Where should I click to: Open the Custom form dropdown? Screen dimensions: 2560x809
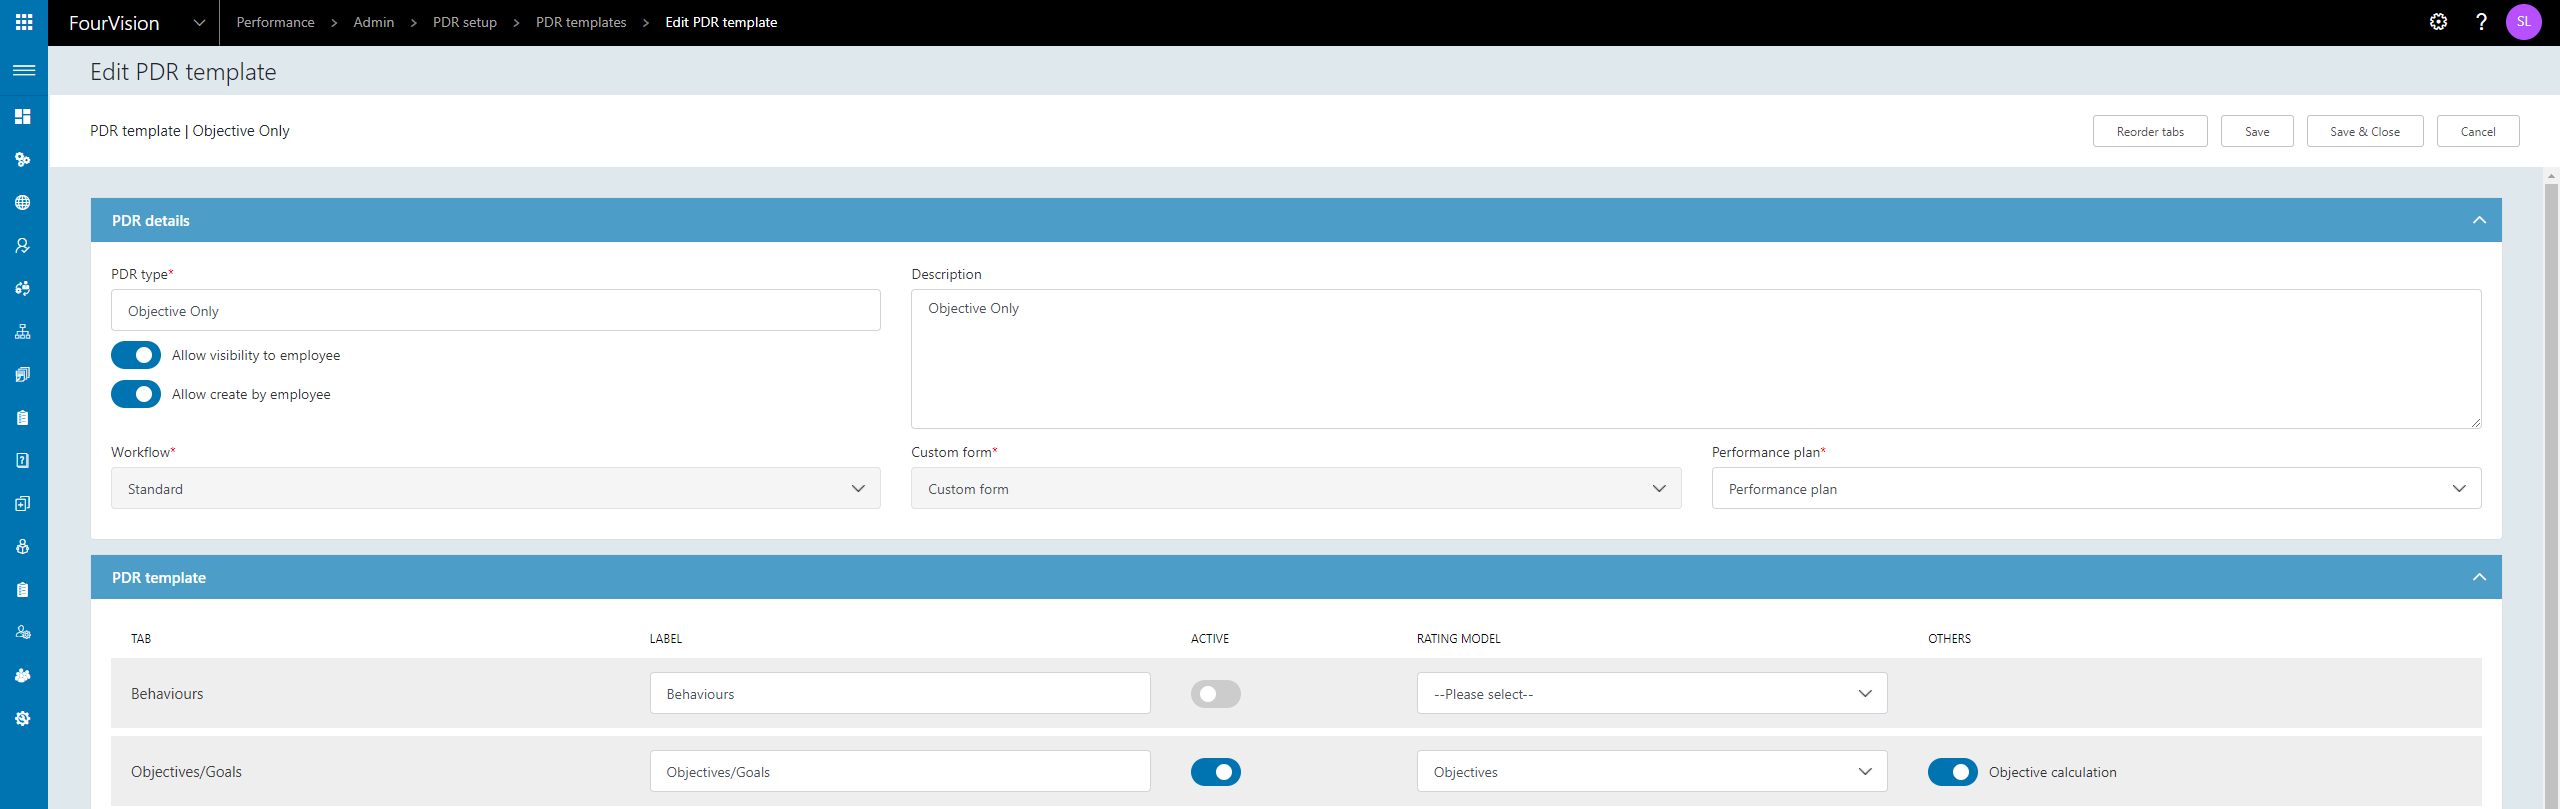point(1296,489)
